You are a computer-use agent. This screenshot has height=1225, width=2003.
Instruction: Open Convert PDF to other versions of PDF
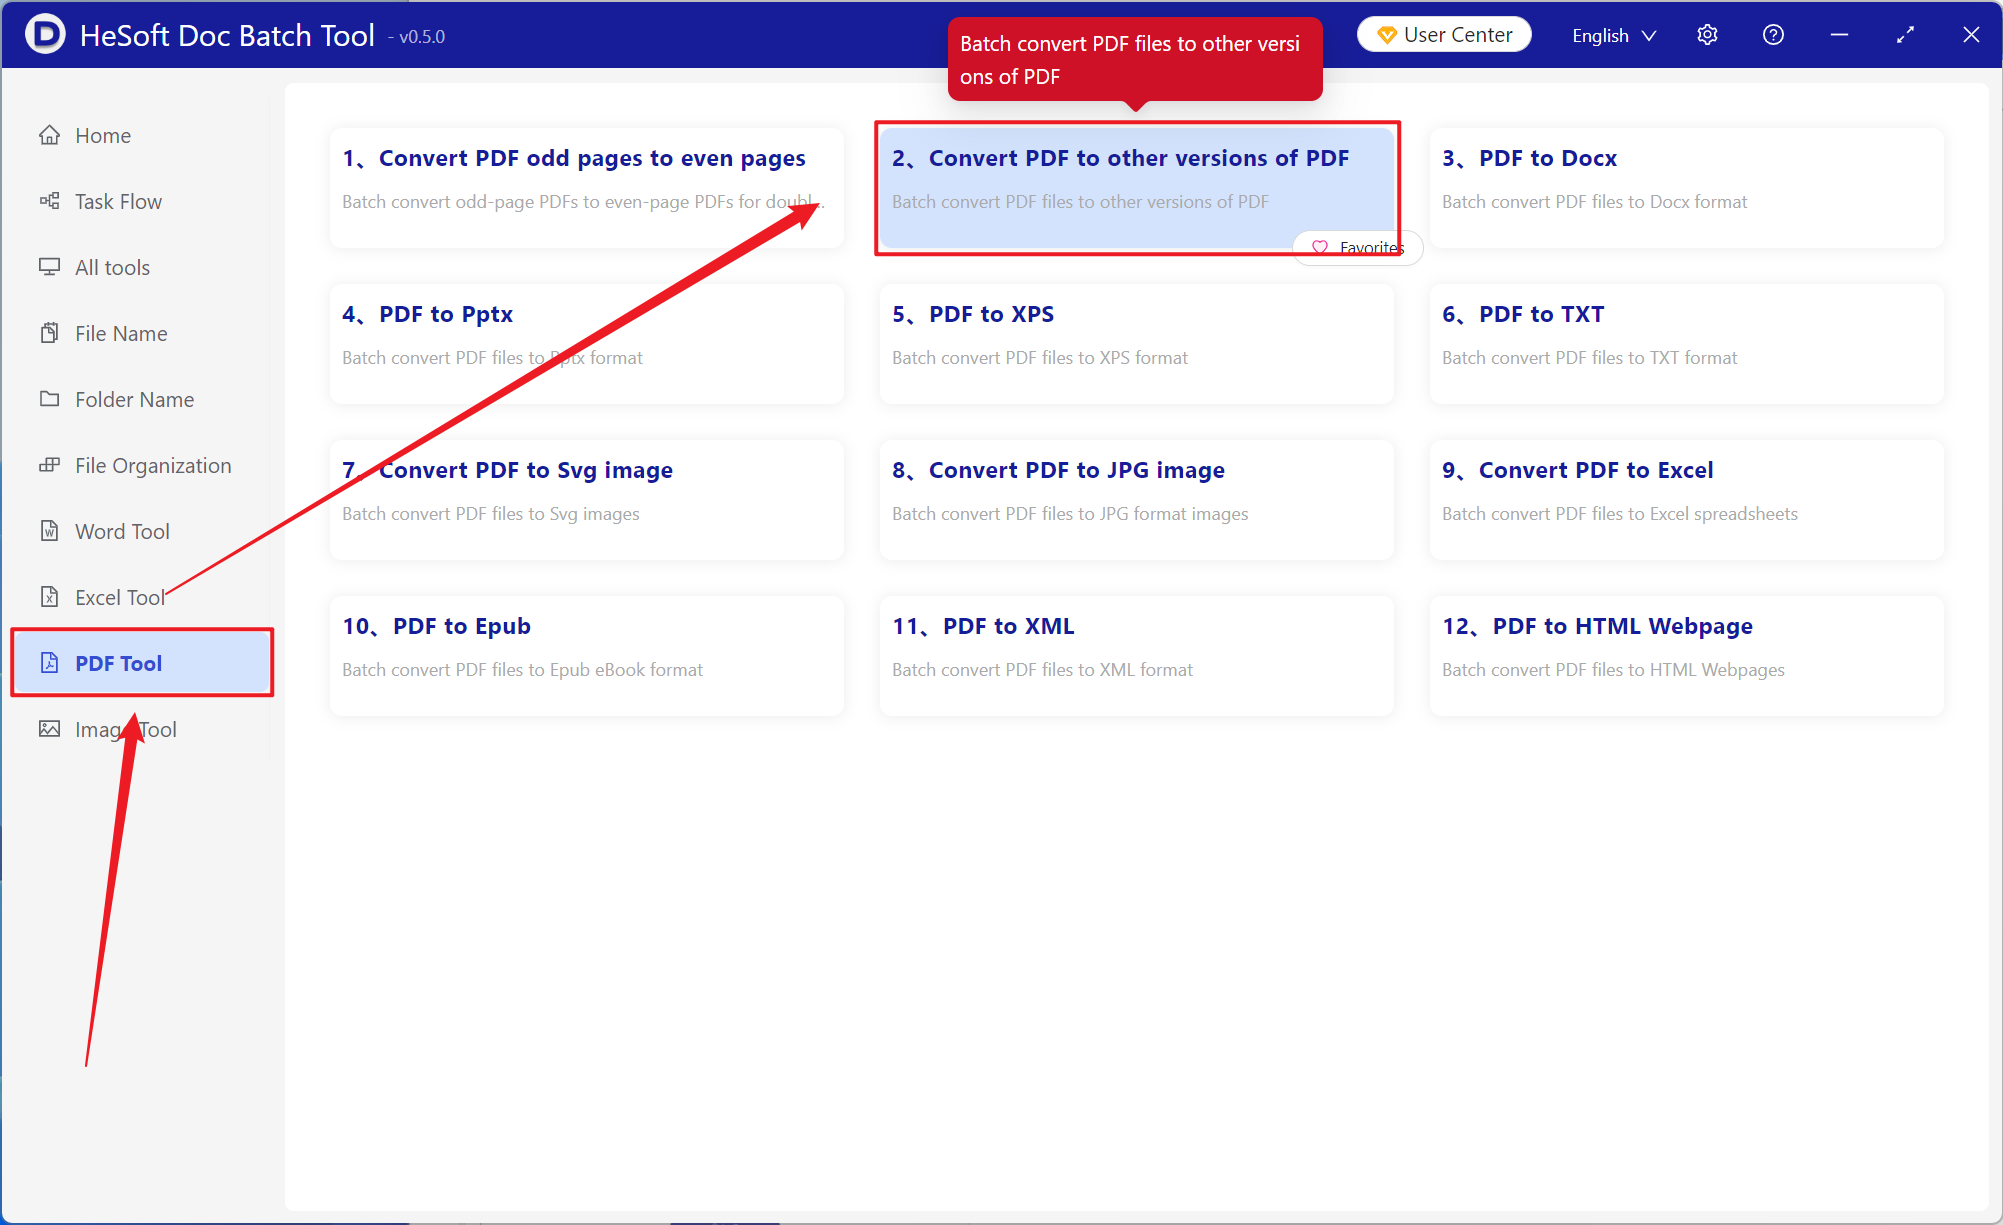click(x=1137, y=188)
